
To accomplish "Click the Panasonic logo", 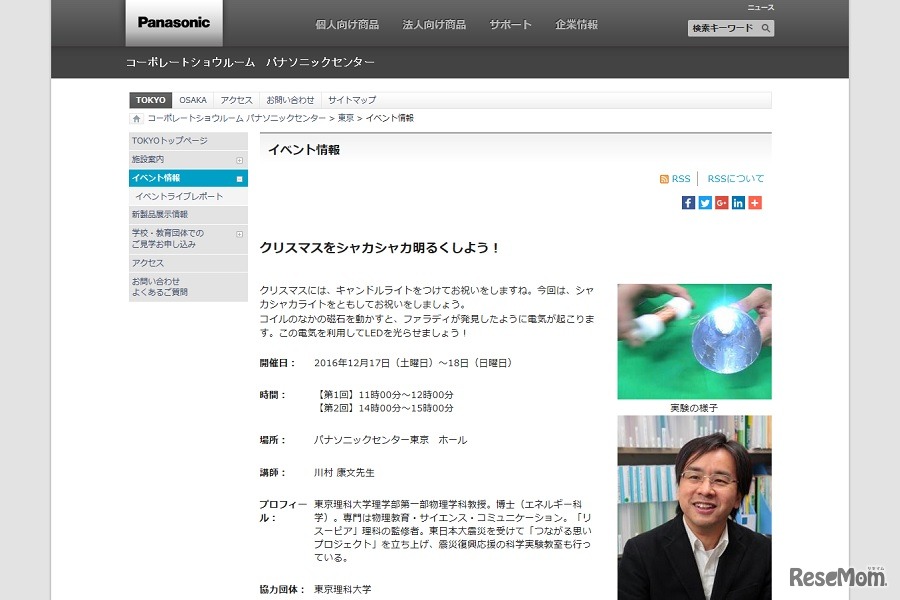I will 174,22.
